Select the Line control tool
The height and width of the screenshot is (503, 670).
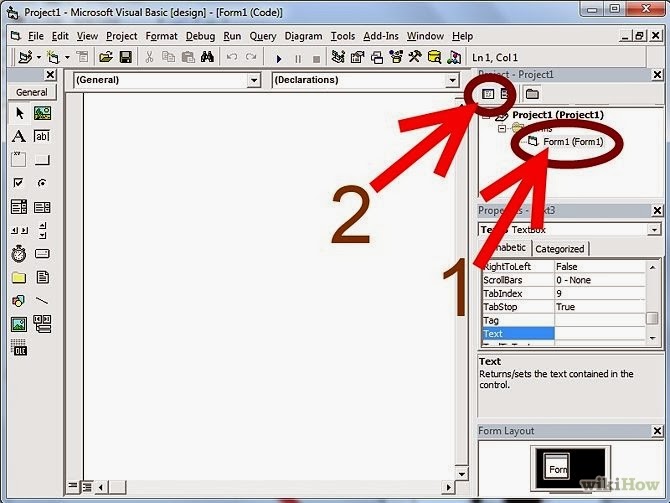(x=42, y=301)
